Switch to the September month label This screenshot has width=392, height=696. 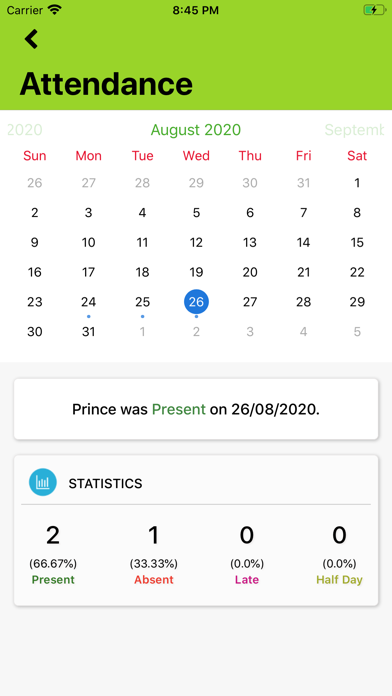pos(354,130)
